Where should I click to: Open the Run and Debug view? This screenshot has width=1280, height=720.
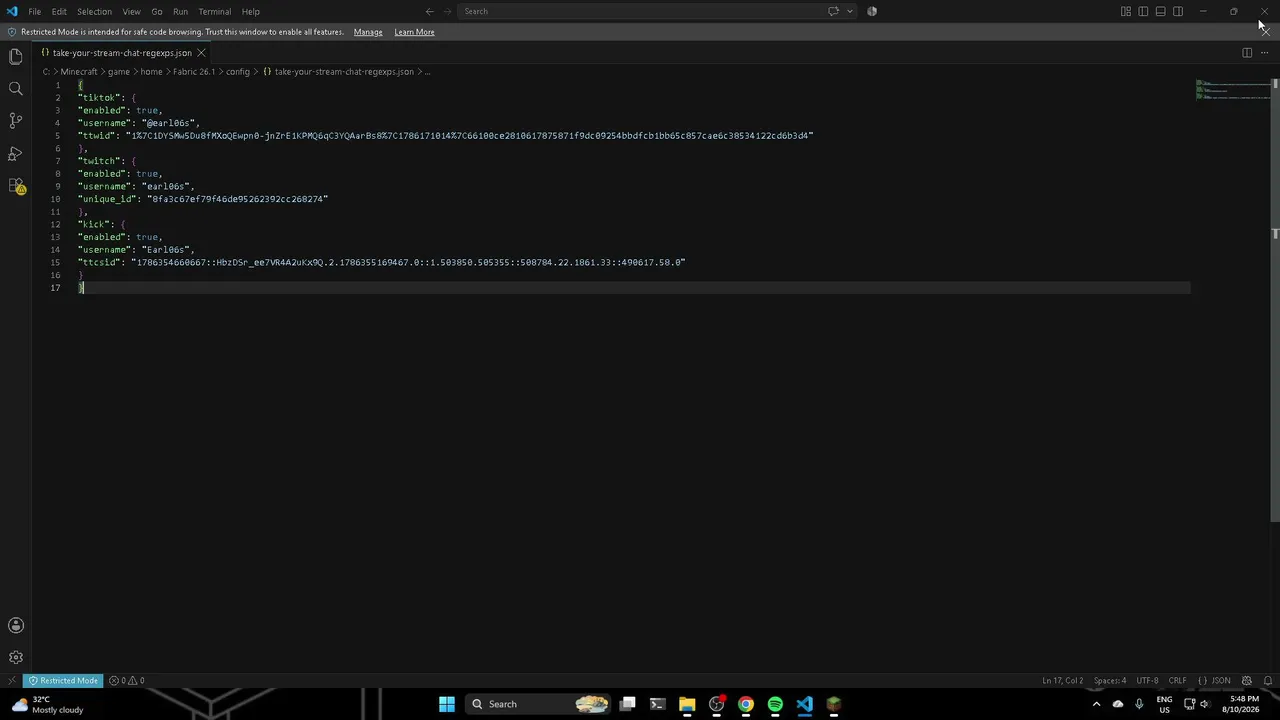pos(16,153)
